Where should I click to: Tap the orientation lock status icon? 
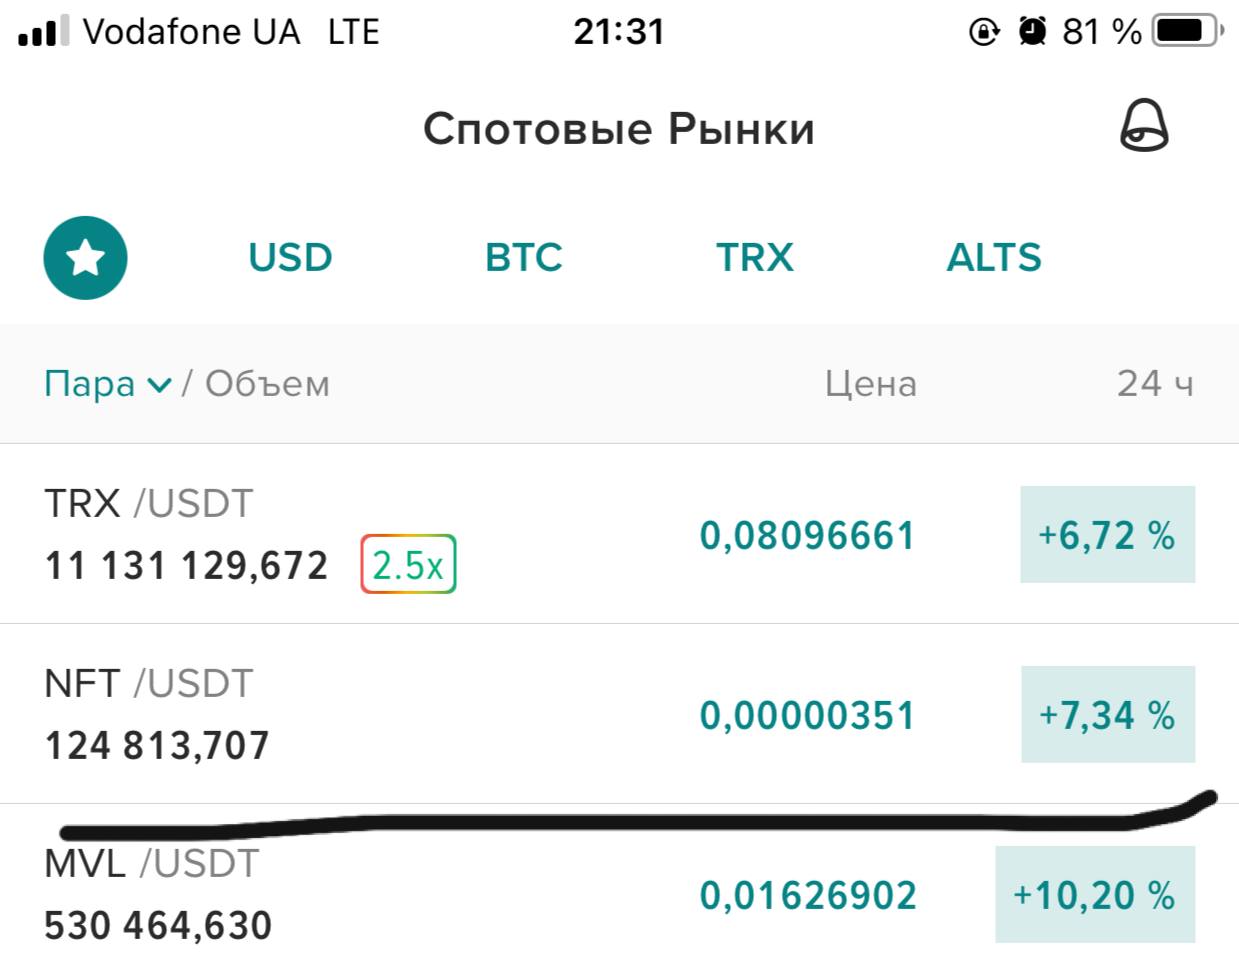pos(984,32)
